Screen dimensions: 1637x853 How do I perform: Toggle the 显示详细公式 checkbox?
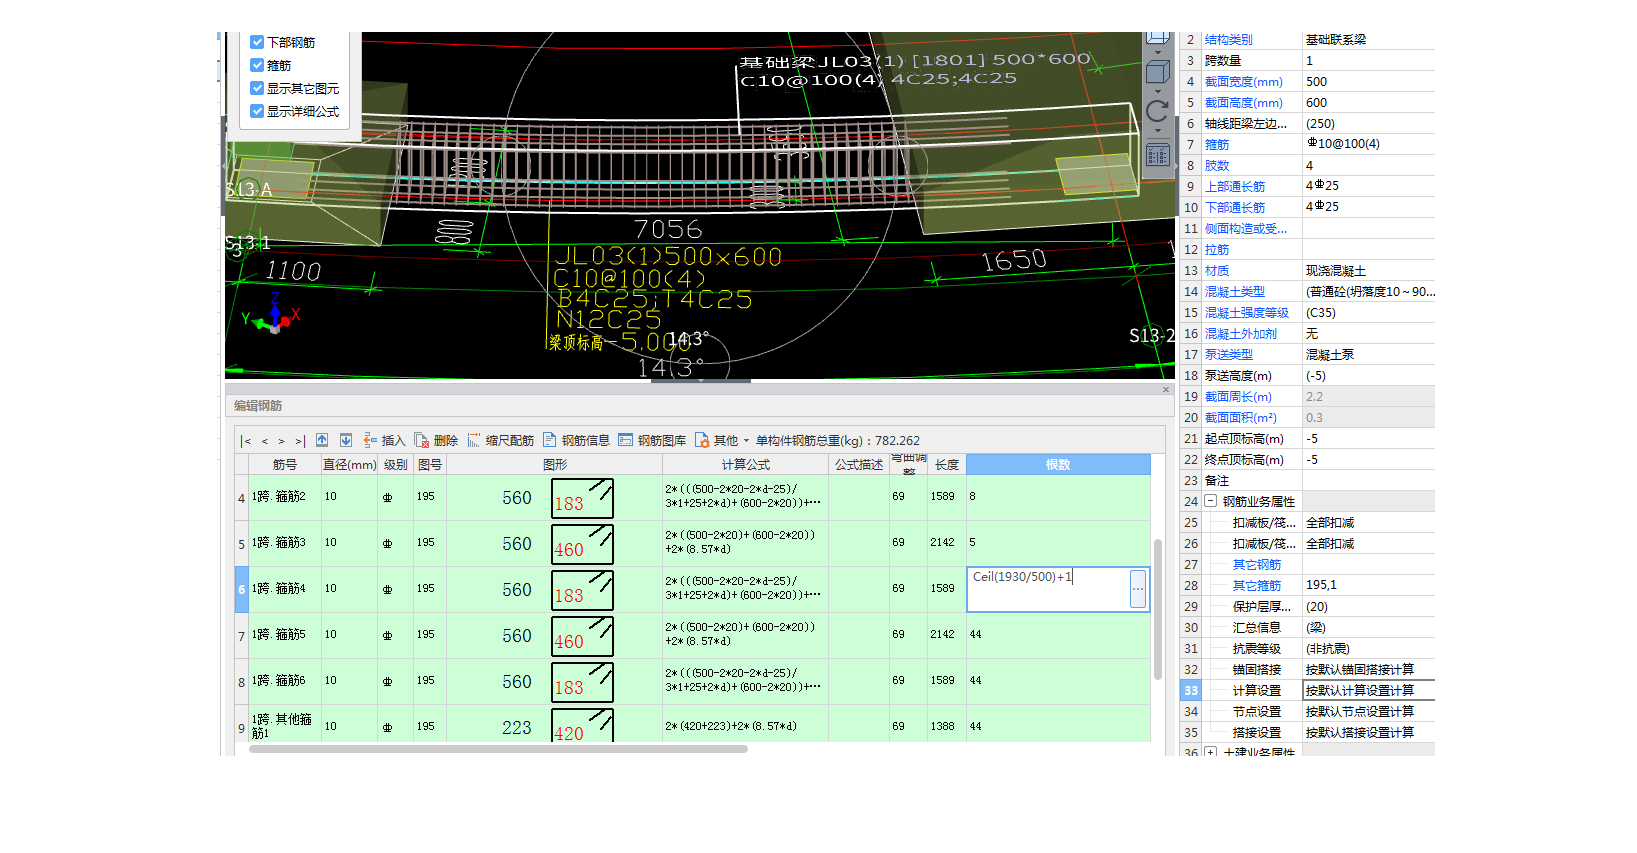[257, 111]
